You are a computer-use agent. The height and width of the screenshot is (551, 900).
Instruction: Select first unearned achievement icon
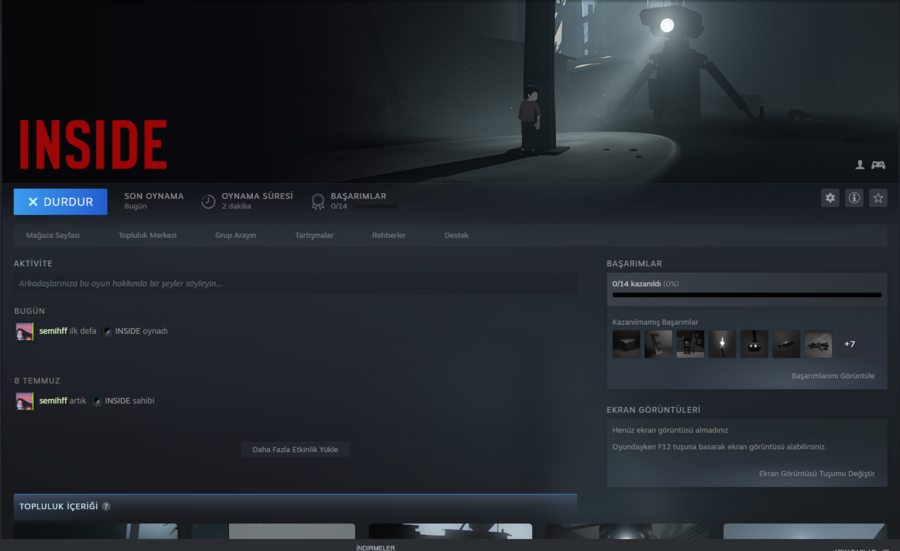pos(626,344)
